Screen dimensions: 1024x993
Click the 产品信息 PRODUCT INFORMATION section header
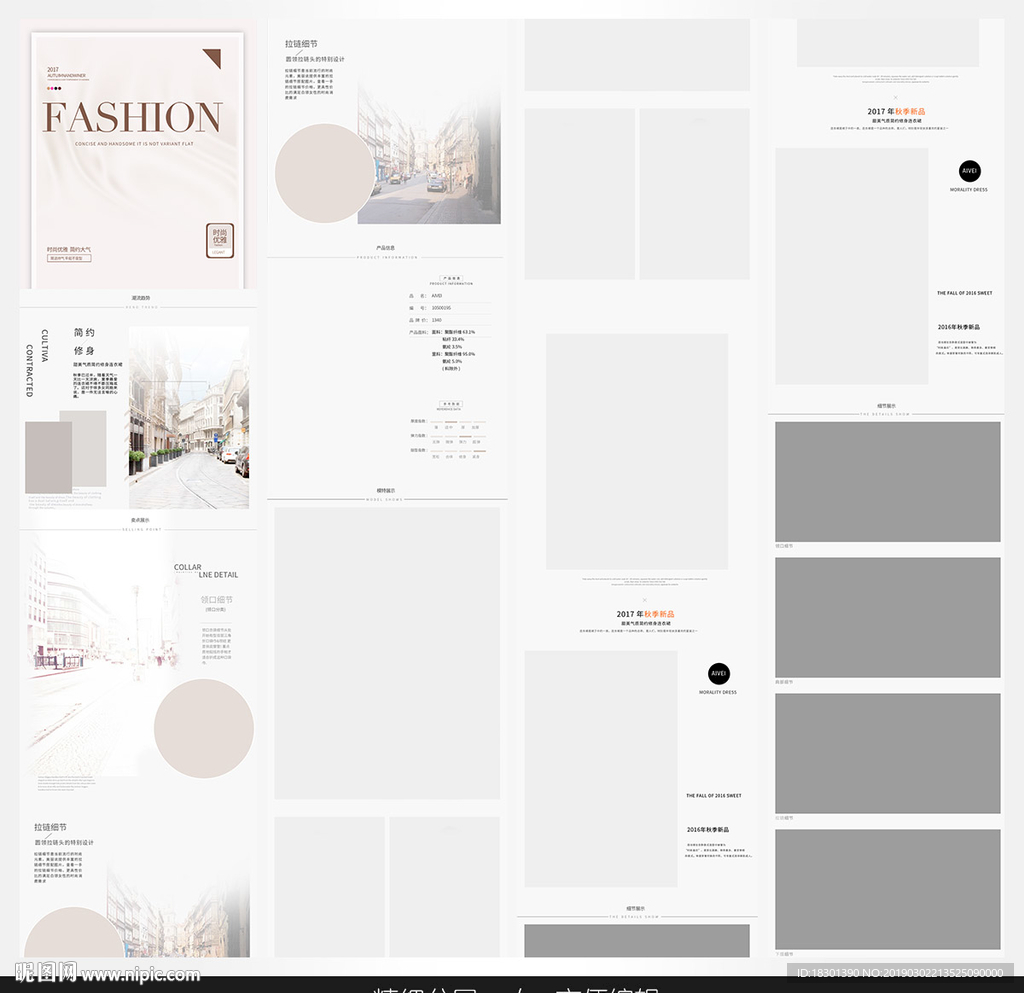pos(386,252)
